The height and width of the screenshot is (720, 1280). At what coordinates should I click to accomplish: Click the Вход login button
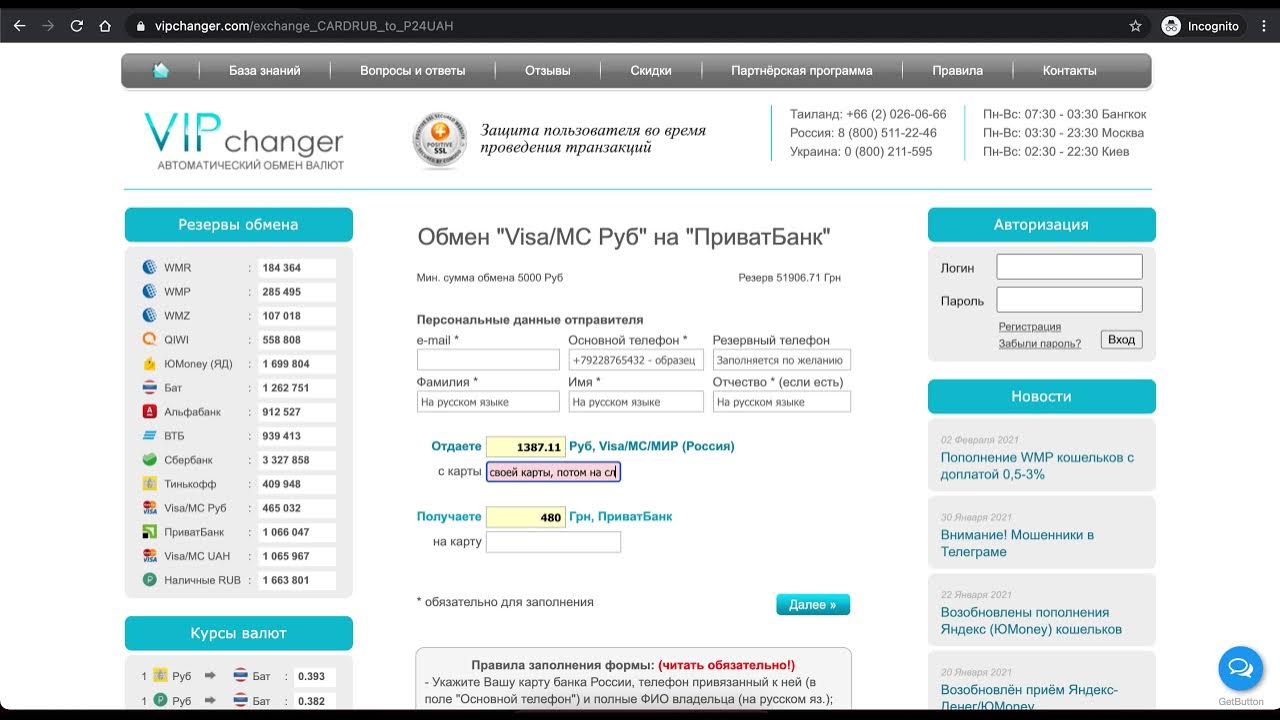(x=1122, y=340)
